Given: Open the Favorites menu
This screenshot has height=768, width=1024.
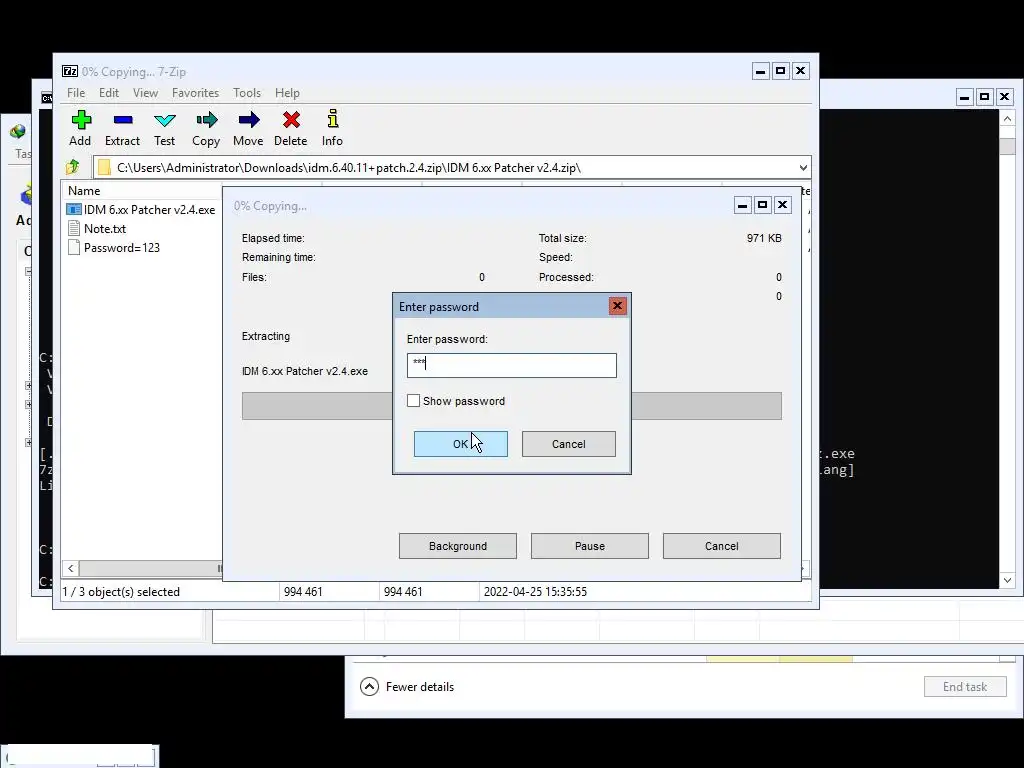Looking at the screenshot, I should pos(195,93).
